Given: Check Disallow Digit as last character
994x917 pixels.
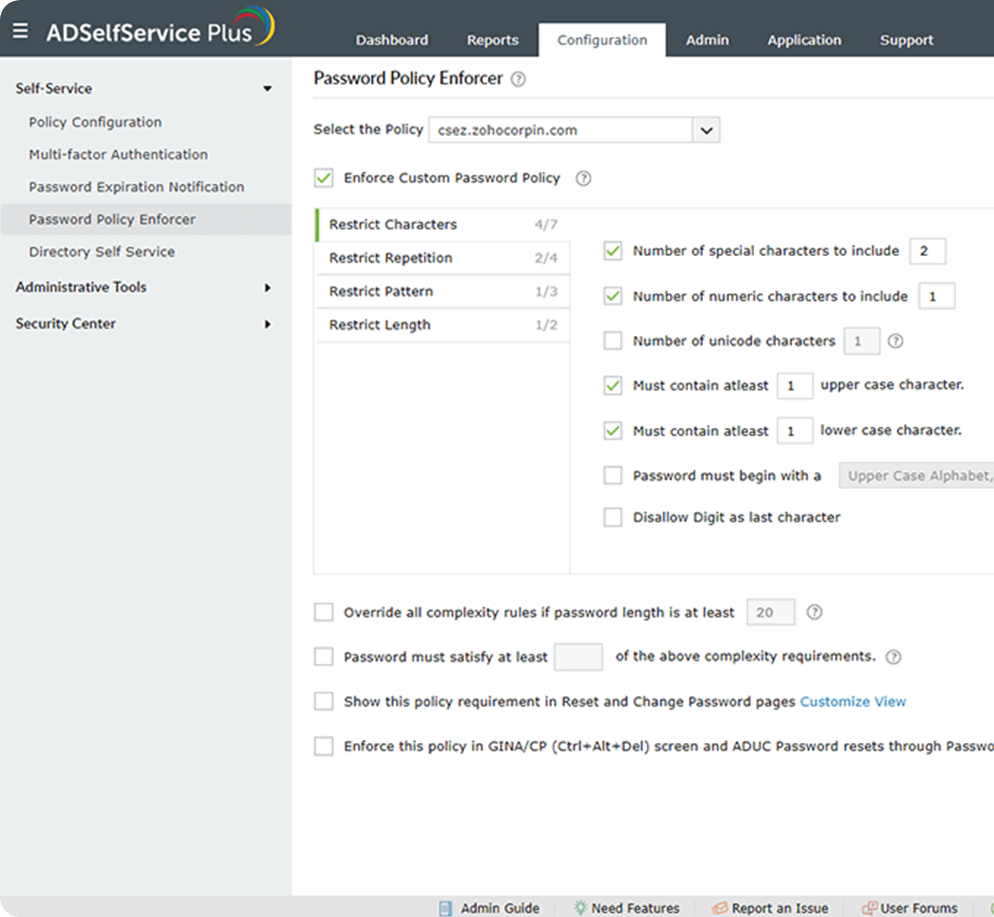Looking at the screenshot, I should [613, 517].
